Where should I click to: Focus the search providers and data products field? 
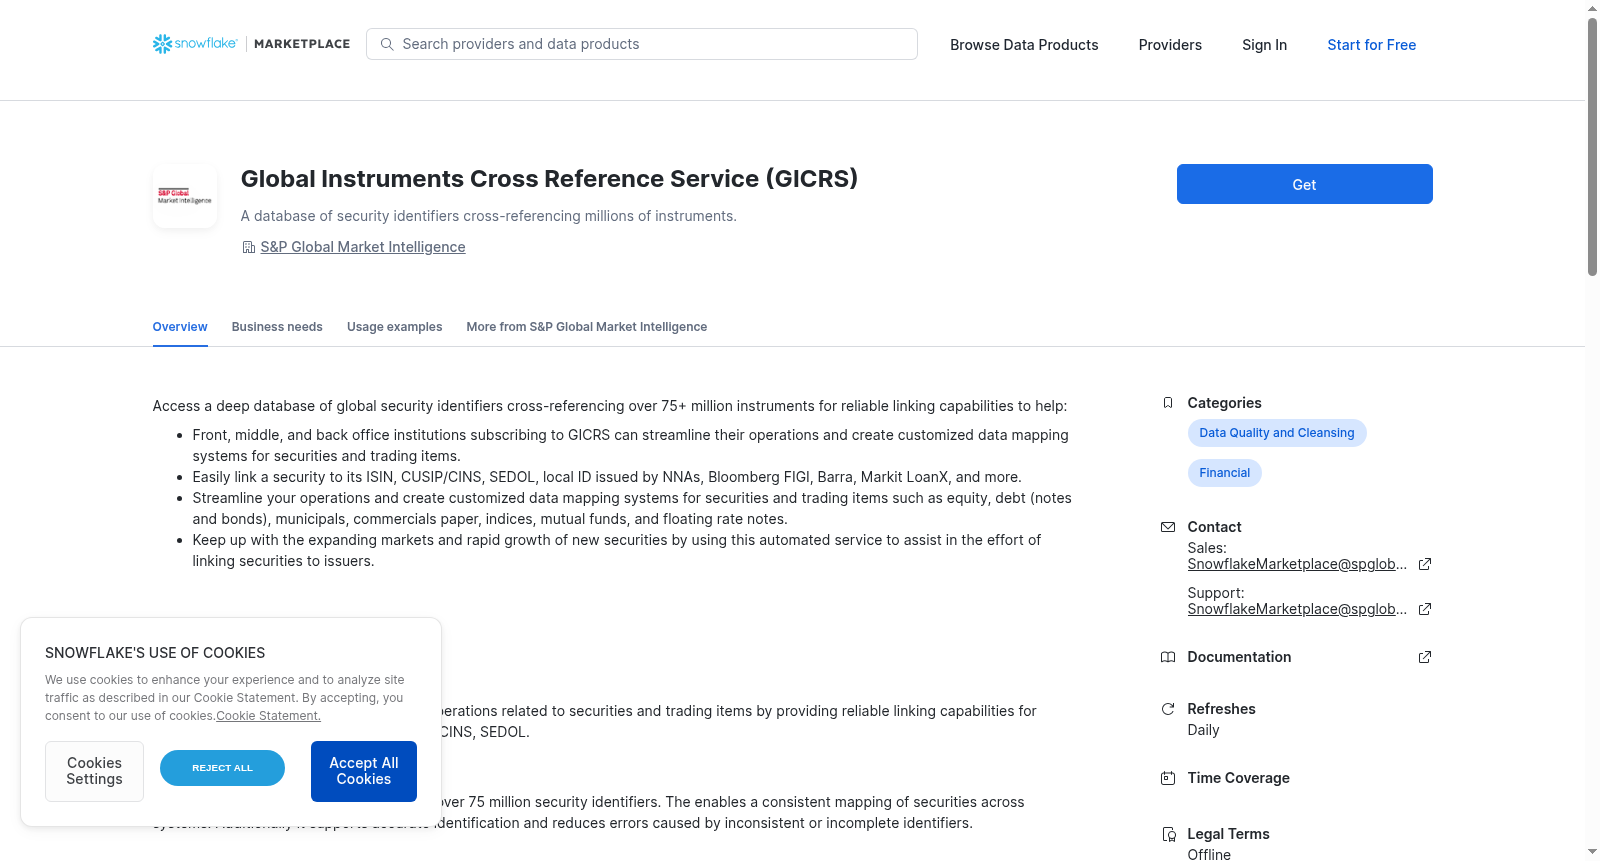tap(642, 44)
